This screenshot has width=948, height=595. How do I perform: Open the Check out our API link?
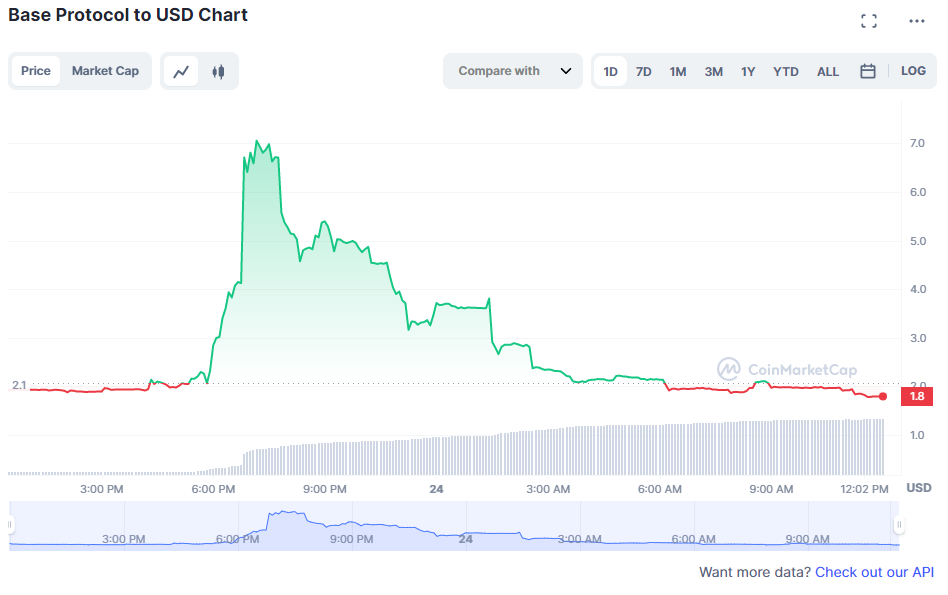click(874, 572)
